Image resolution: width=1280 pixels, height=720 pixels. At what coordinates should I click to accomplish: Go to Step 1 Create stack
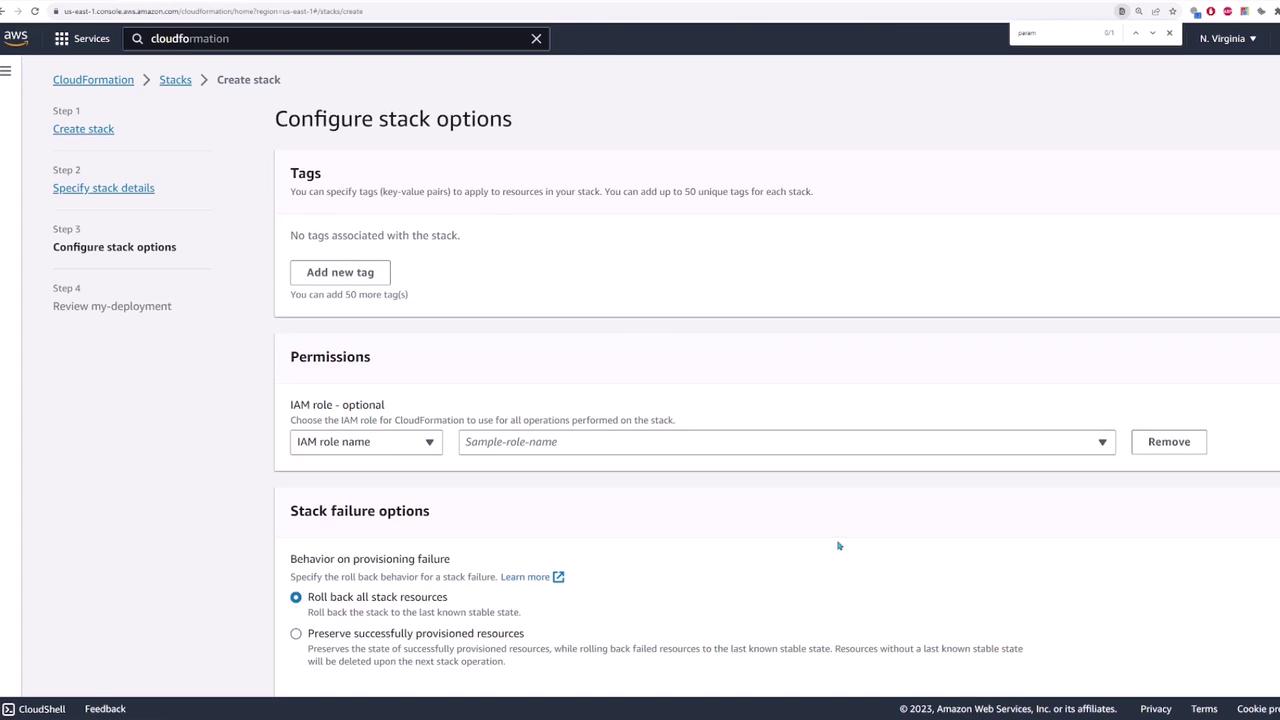tap(83, 129)
